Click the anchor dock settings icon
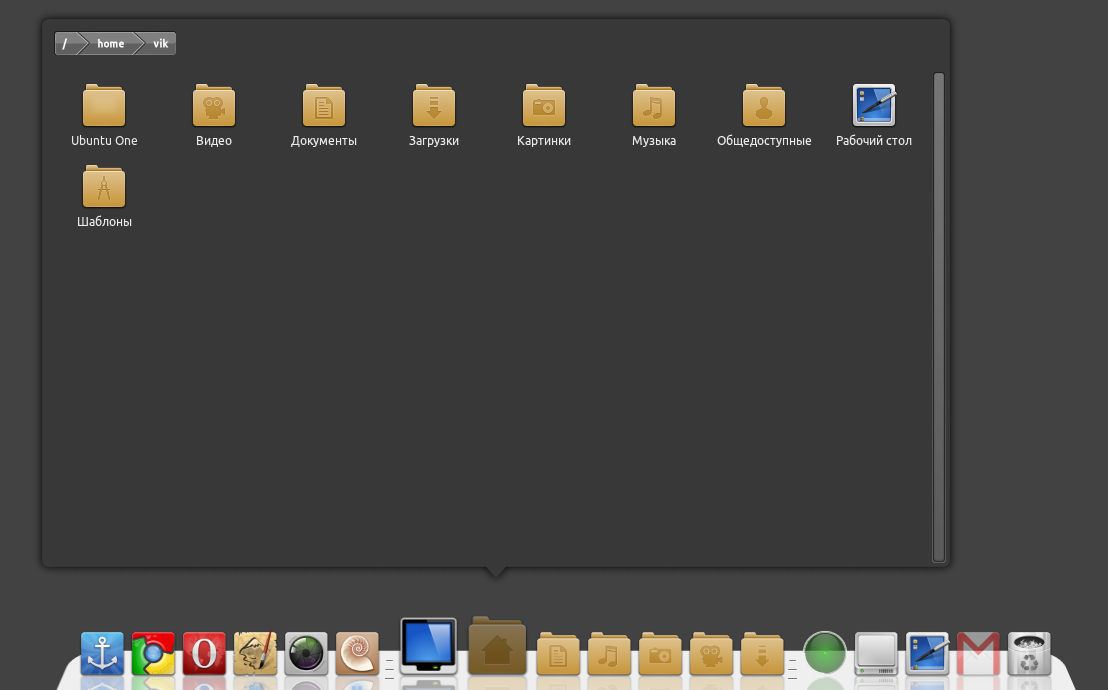The height and width of the screenshot is (690, 1108). coord(102,653)
